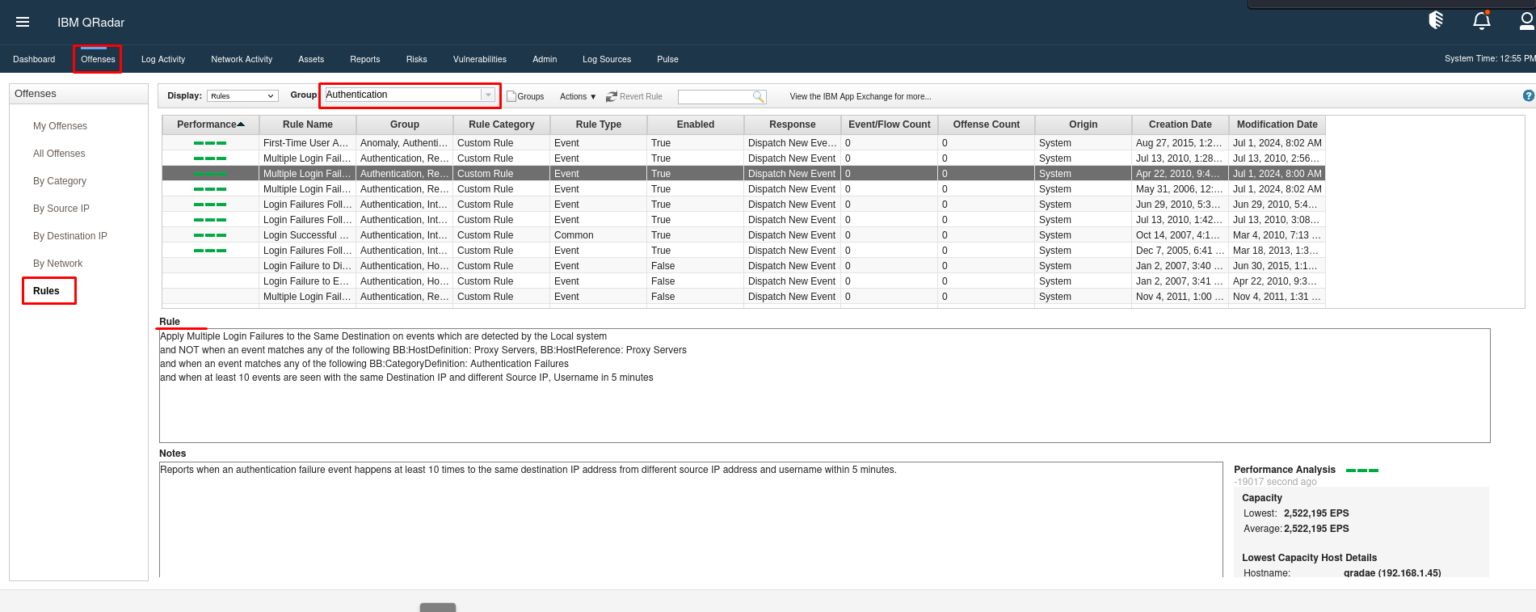The image size is (1536, 612).
Task: Open All Offenses in the sidebar
Action: (58, 153)
